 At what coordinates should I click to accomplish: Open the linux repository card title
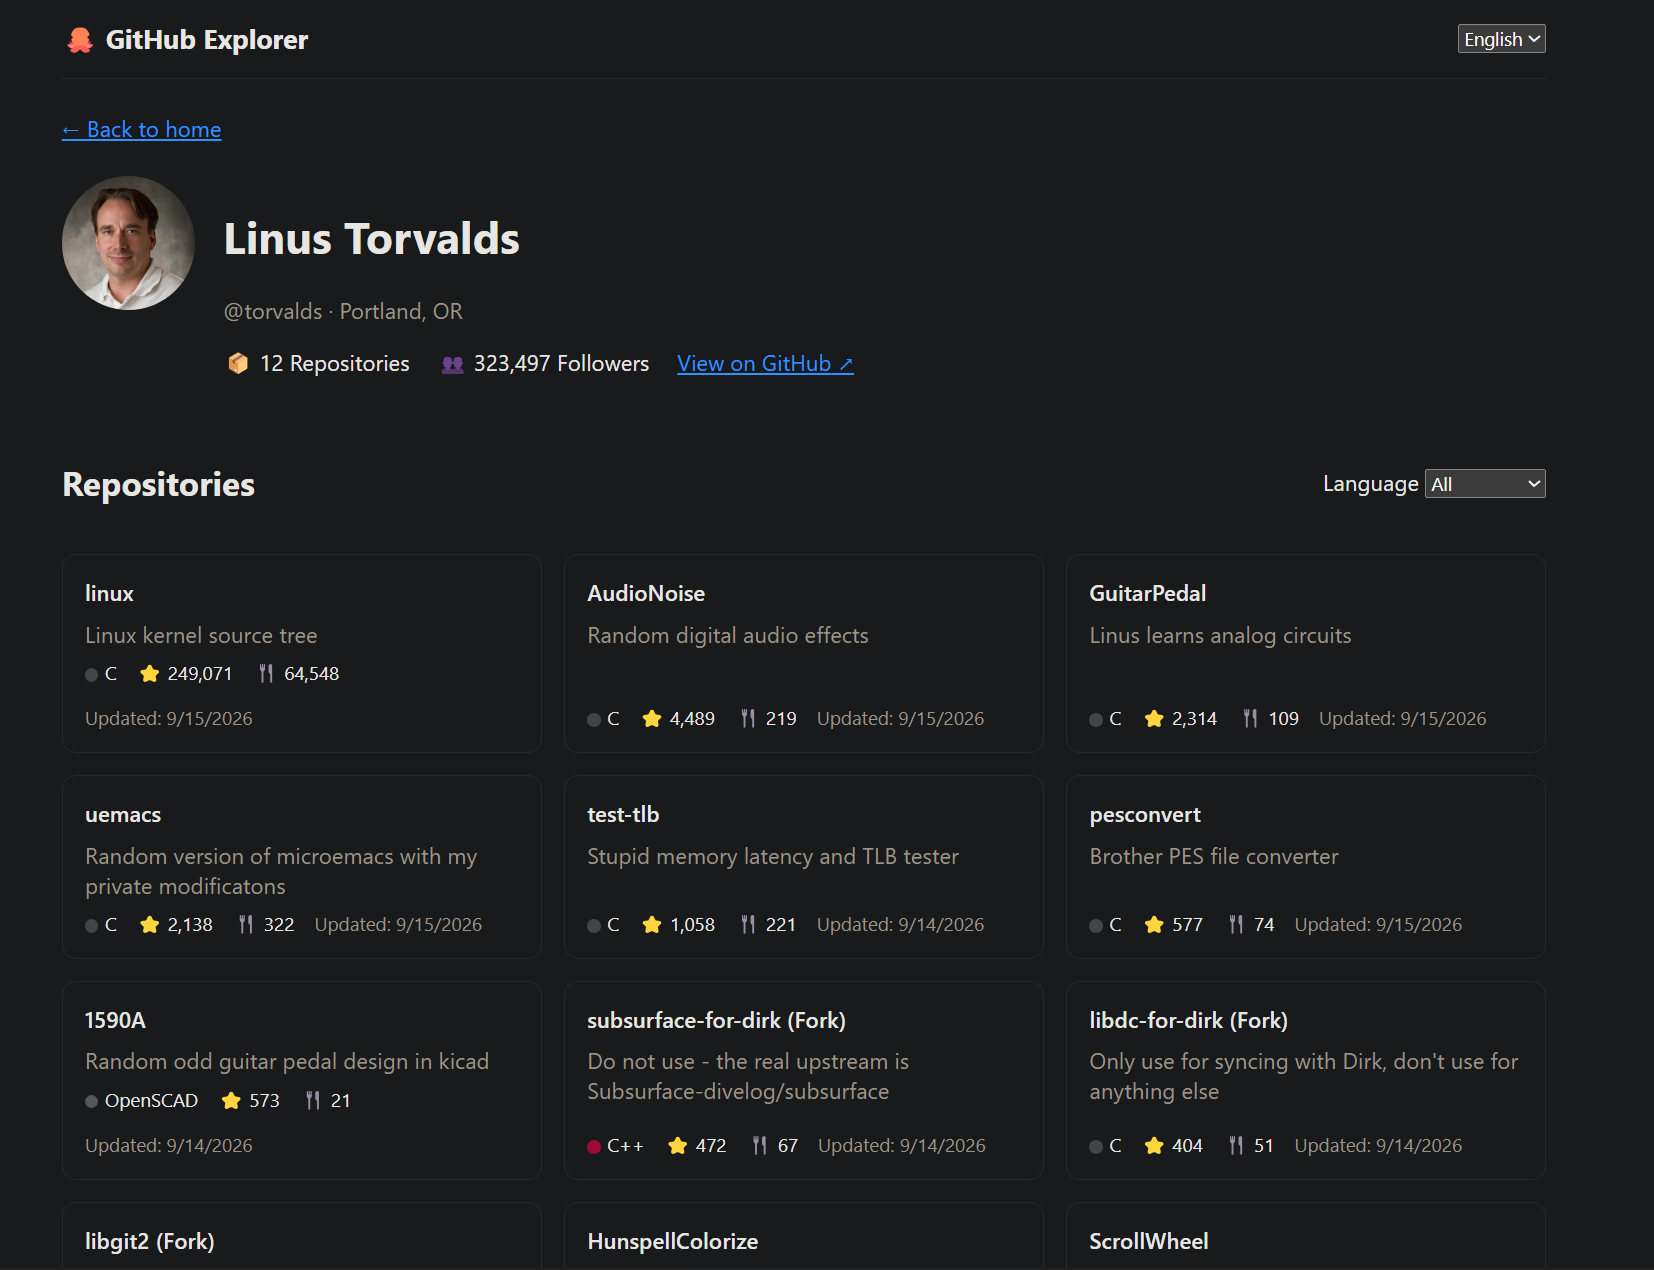coord(109,594)
